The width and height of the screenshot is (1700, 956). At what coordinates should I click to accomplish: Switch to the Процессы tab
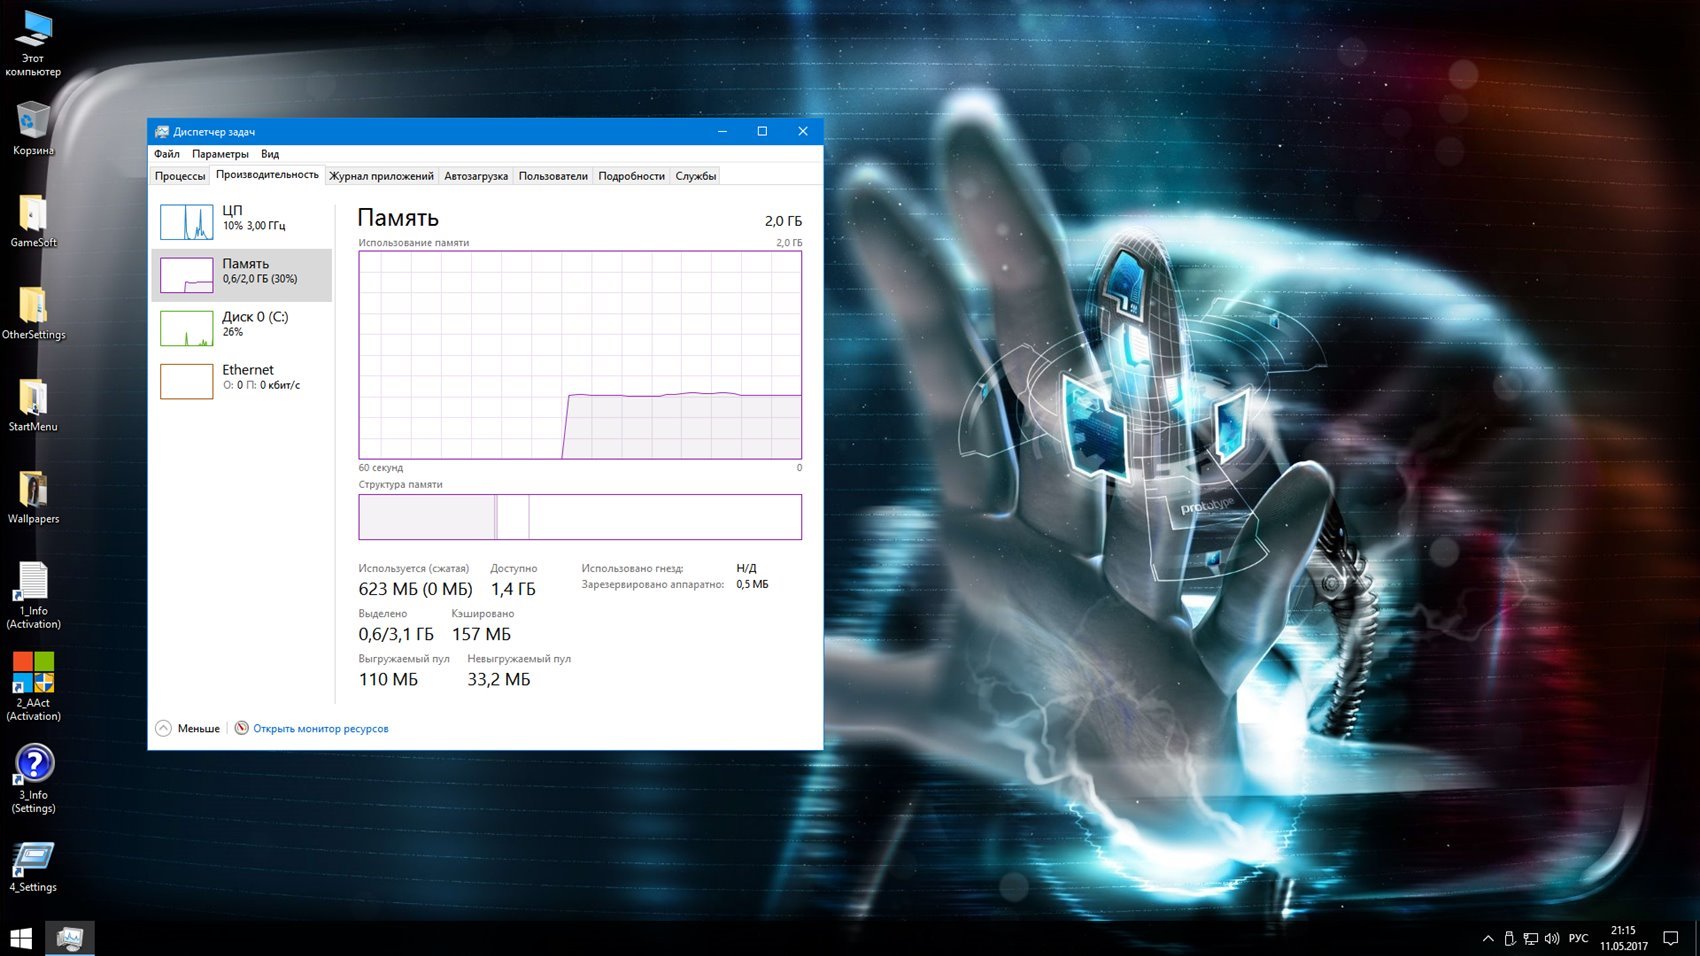pos(180,176)
